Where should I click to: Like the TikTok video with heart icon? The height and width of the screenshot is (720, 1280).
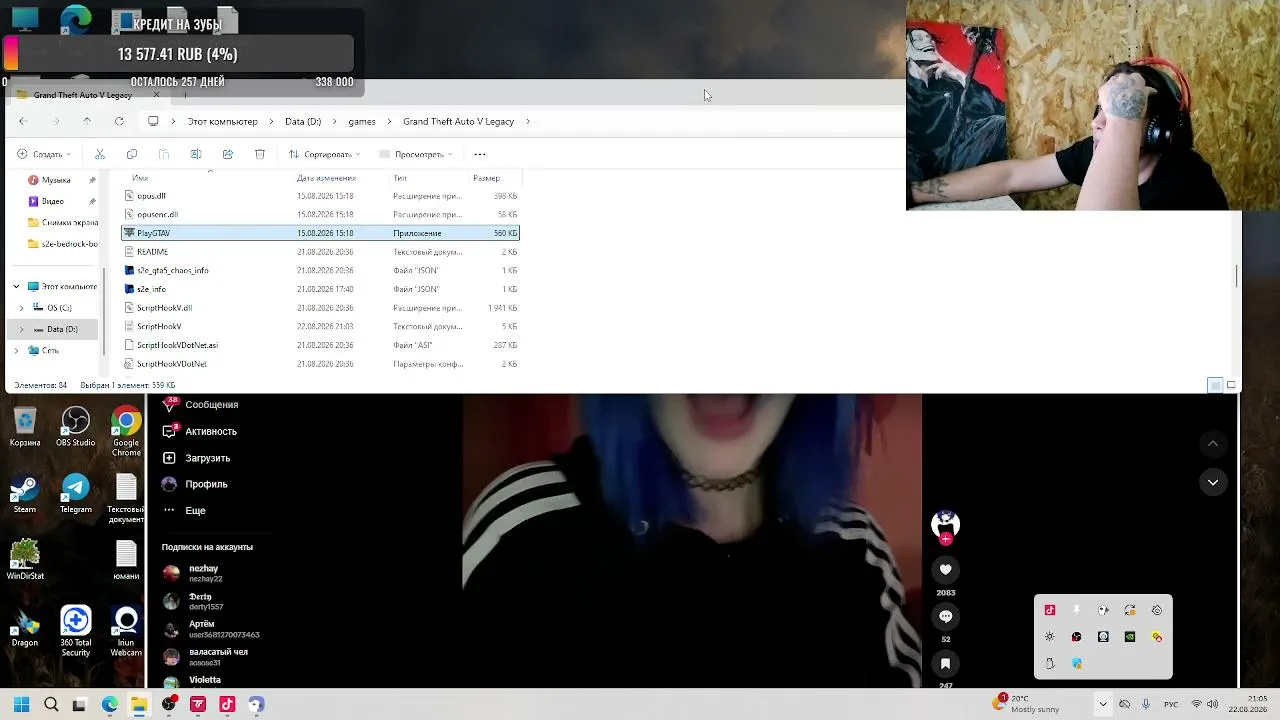(x=945, y=570)
